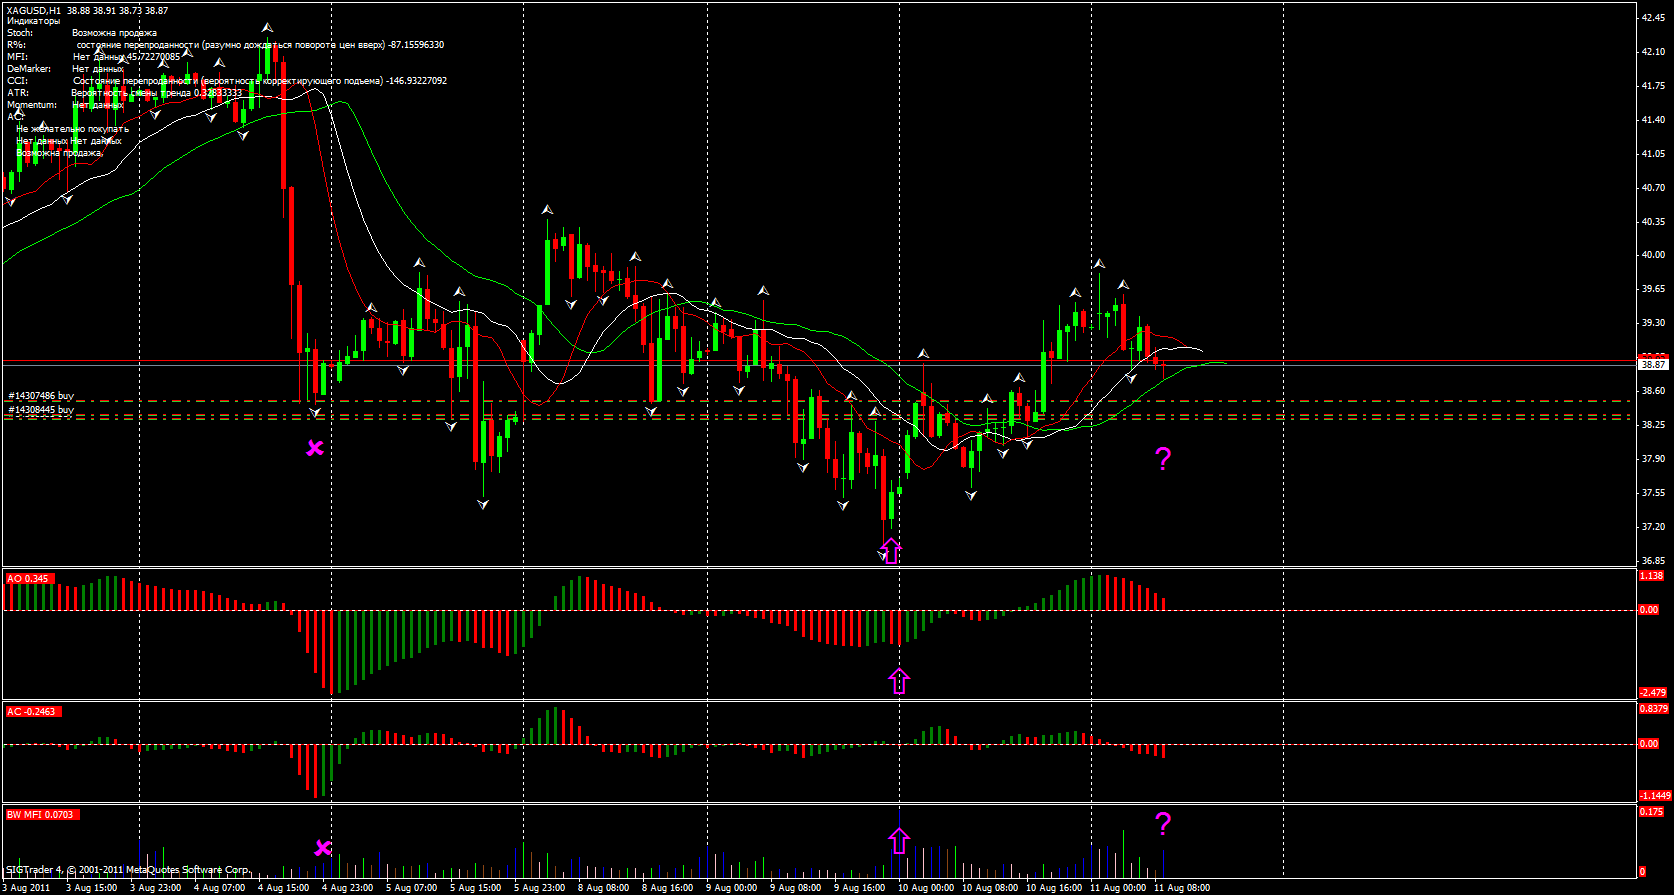This screenshot has width=1674, height=895.
Task: Click the AO scale value 1.138
Action: click(x=1651, y=576)
